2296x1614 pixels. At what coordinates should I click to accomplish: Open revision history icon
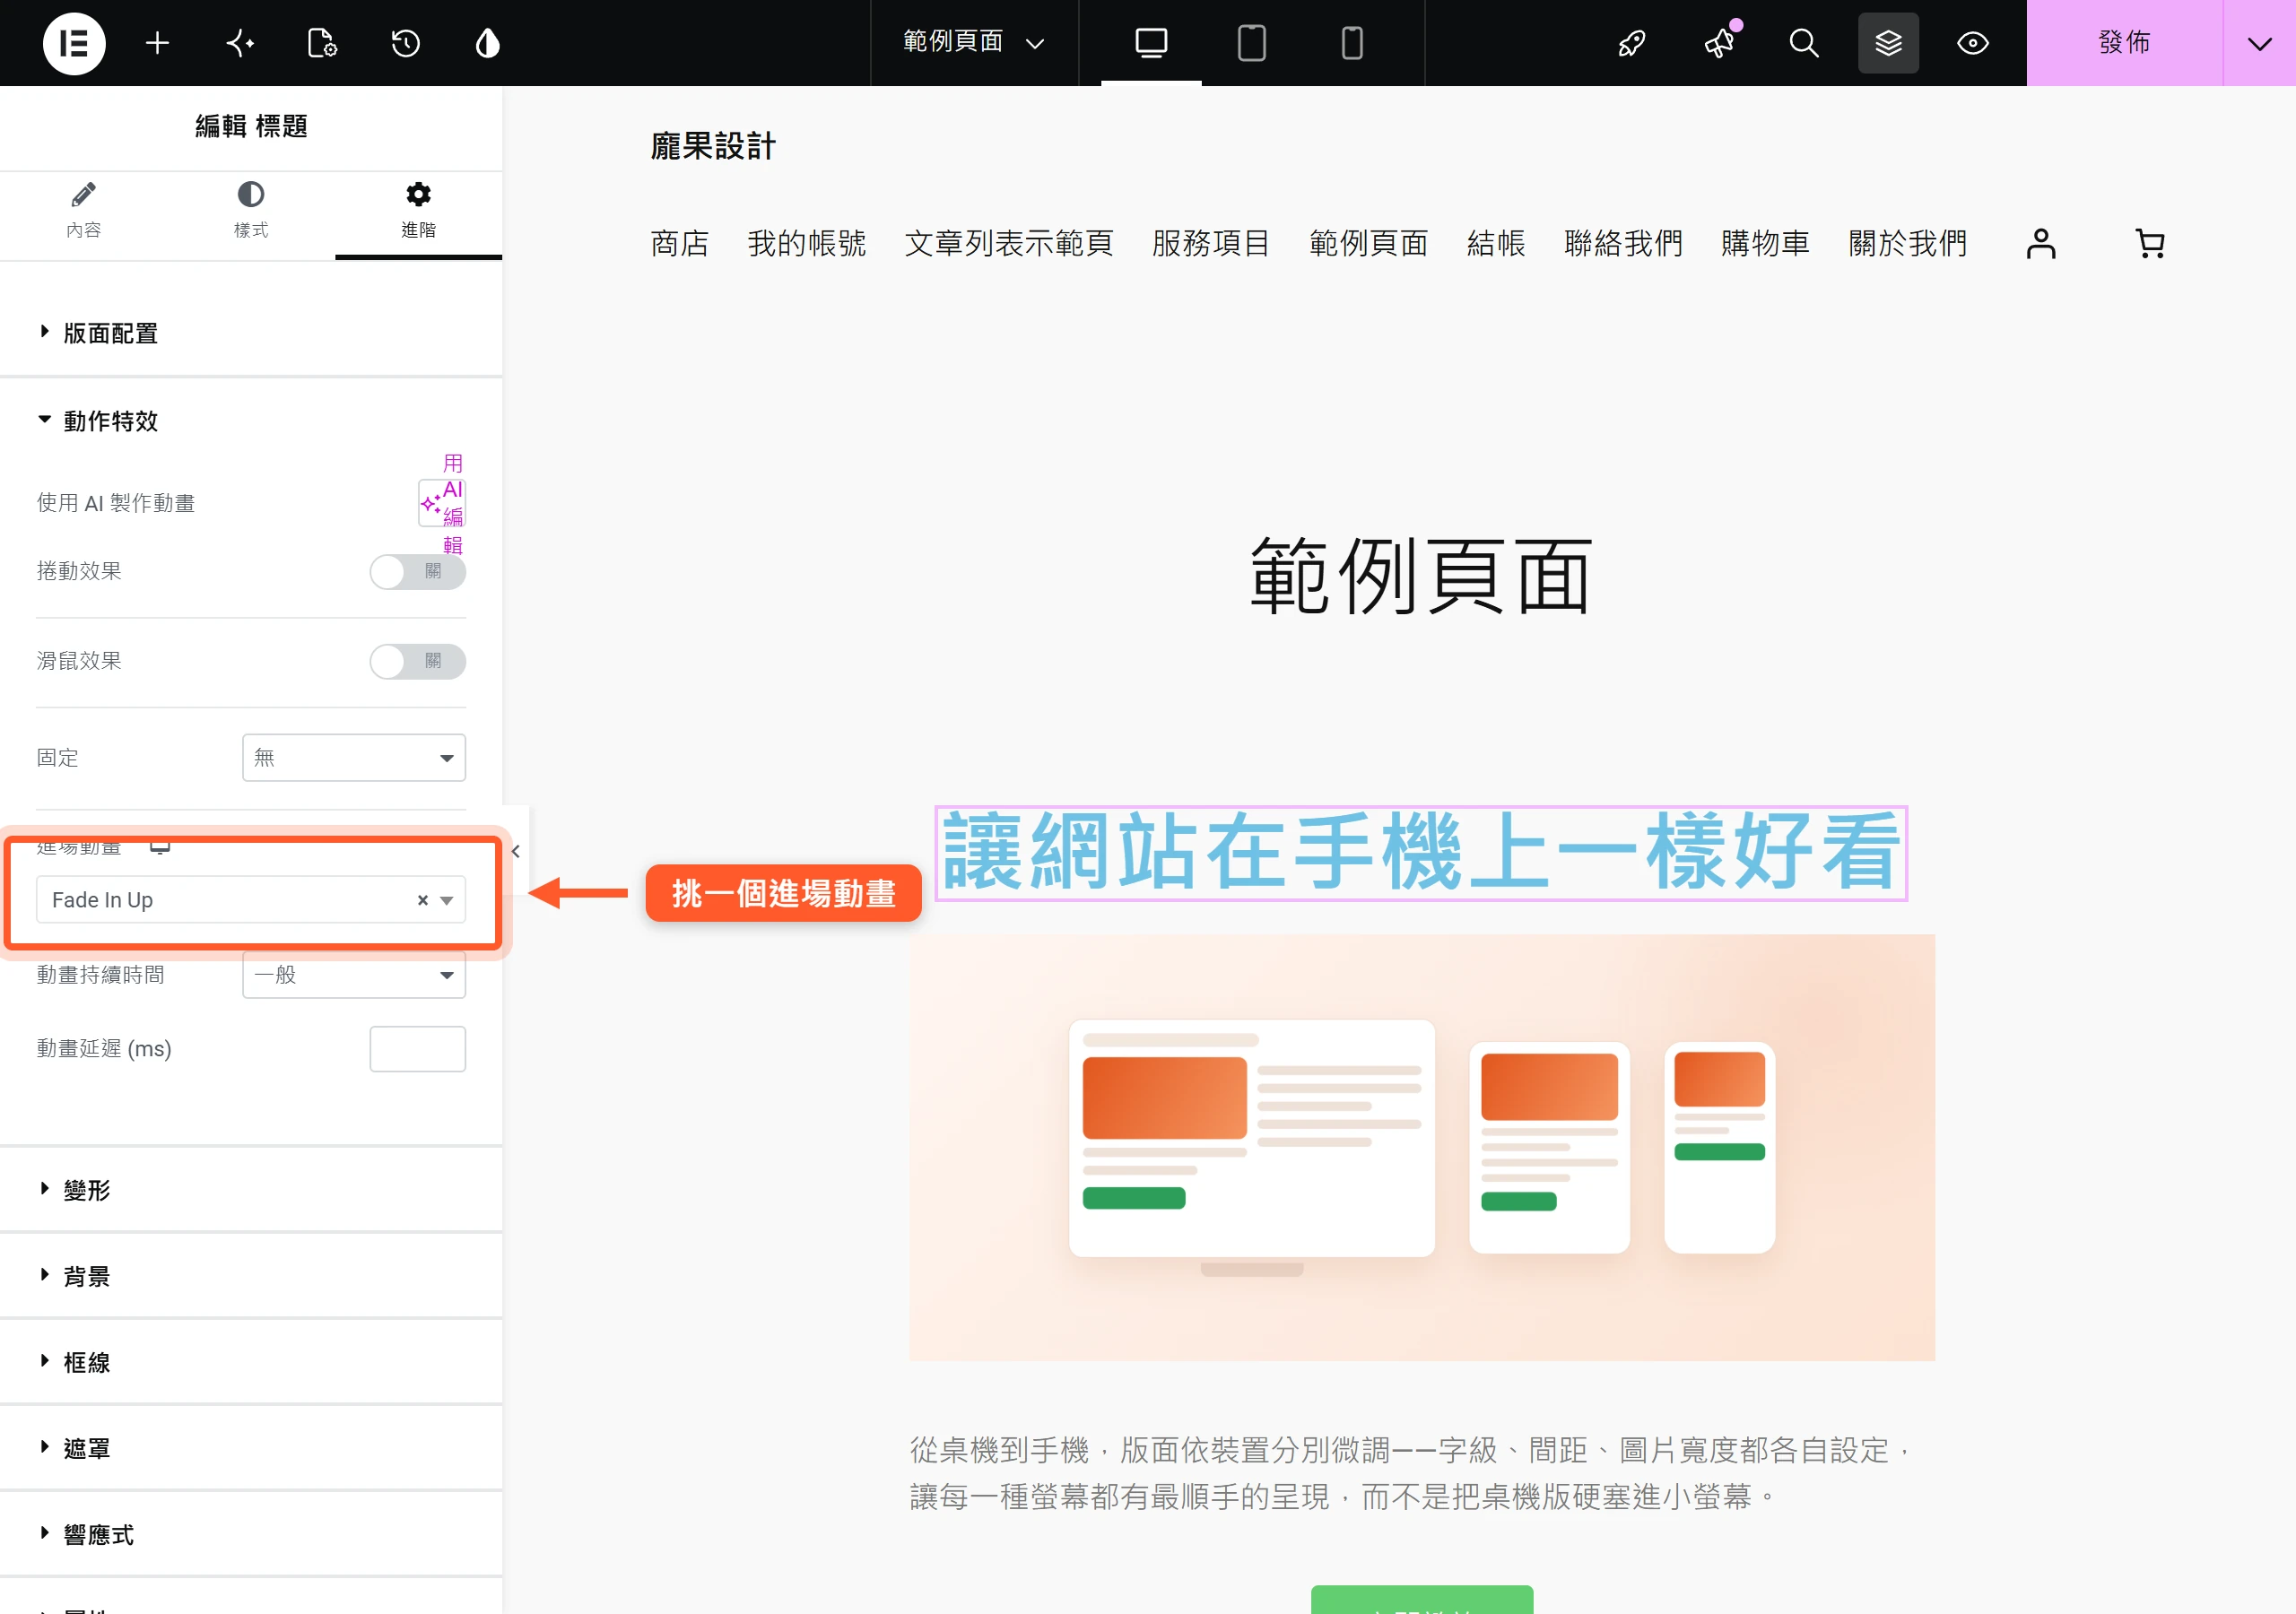pyautogui.click(x=405, y=43)
